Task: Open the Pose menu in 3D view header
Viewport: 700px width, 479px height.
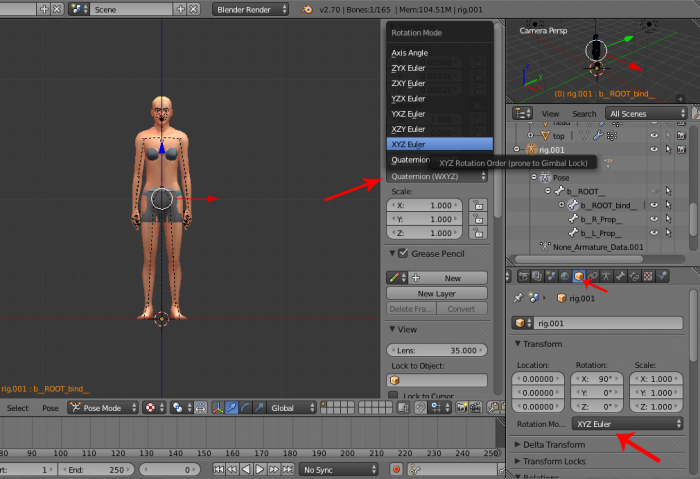Action: click(50, 408)
